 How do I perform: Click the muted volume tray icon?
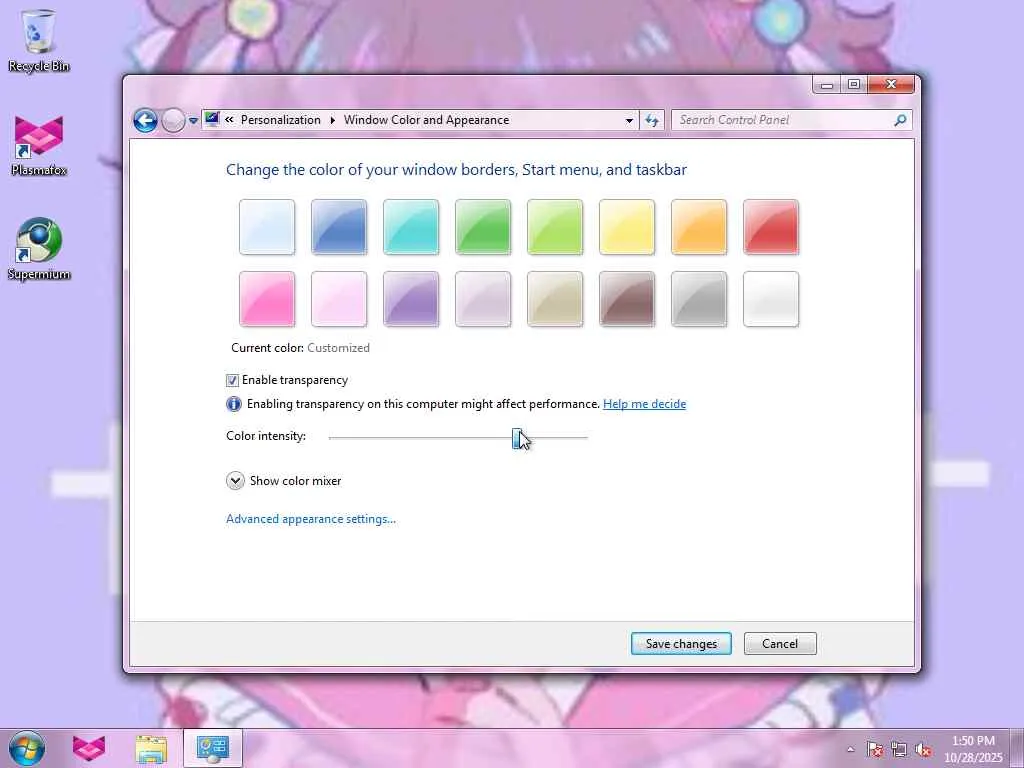click(x=923, y=750)
